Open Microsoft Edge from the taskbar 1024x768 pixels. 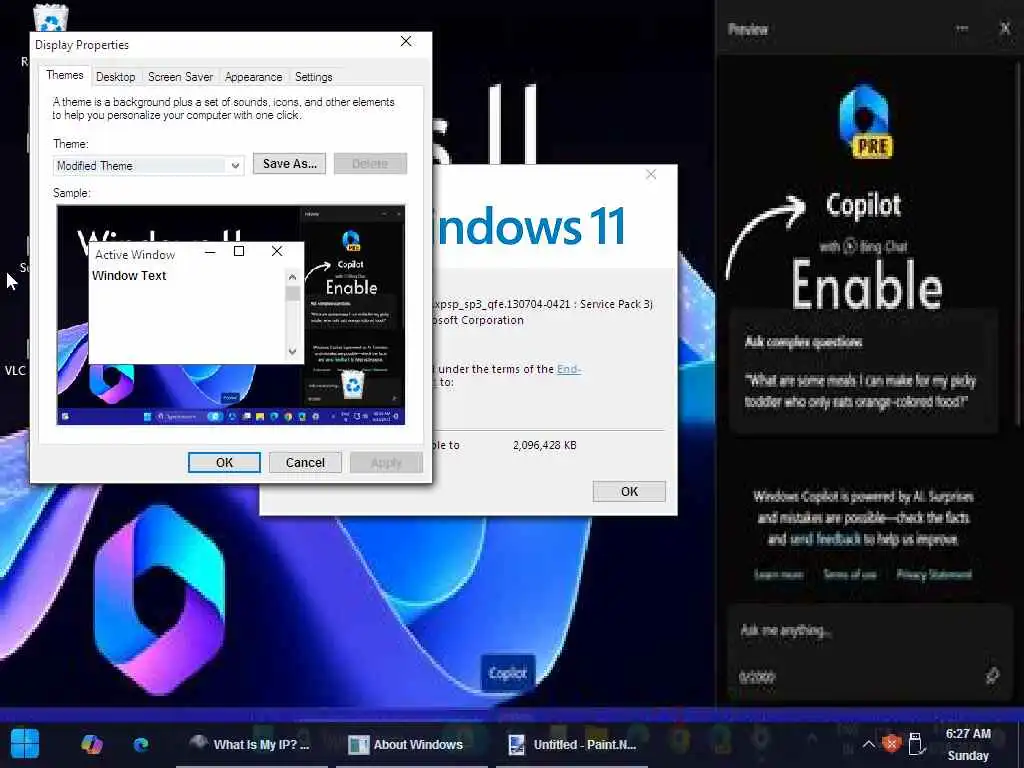click(141, 744)
